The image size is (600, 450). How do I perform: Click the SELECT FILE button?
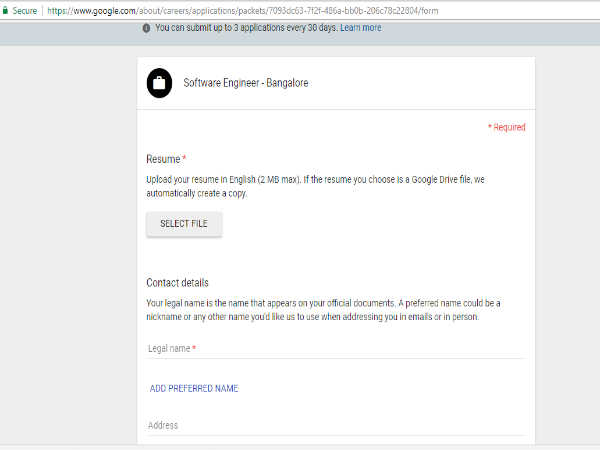coord(184,224)
